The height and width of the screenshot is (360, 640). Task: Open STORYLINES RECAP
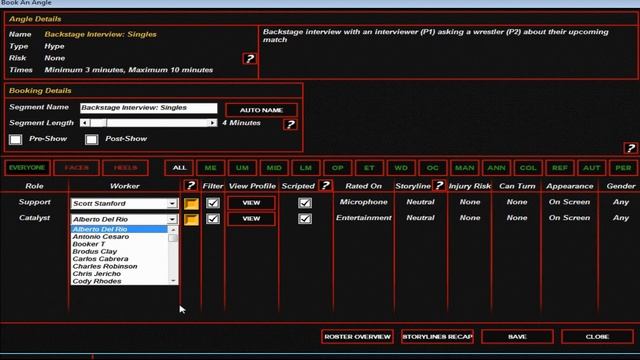point(437,337)
